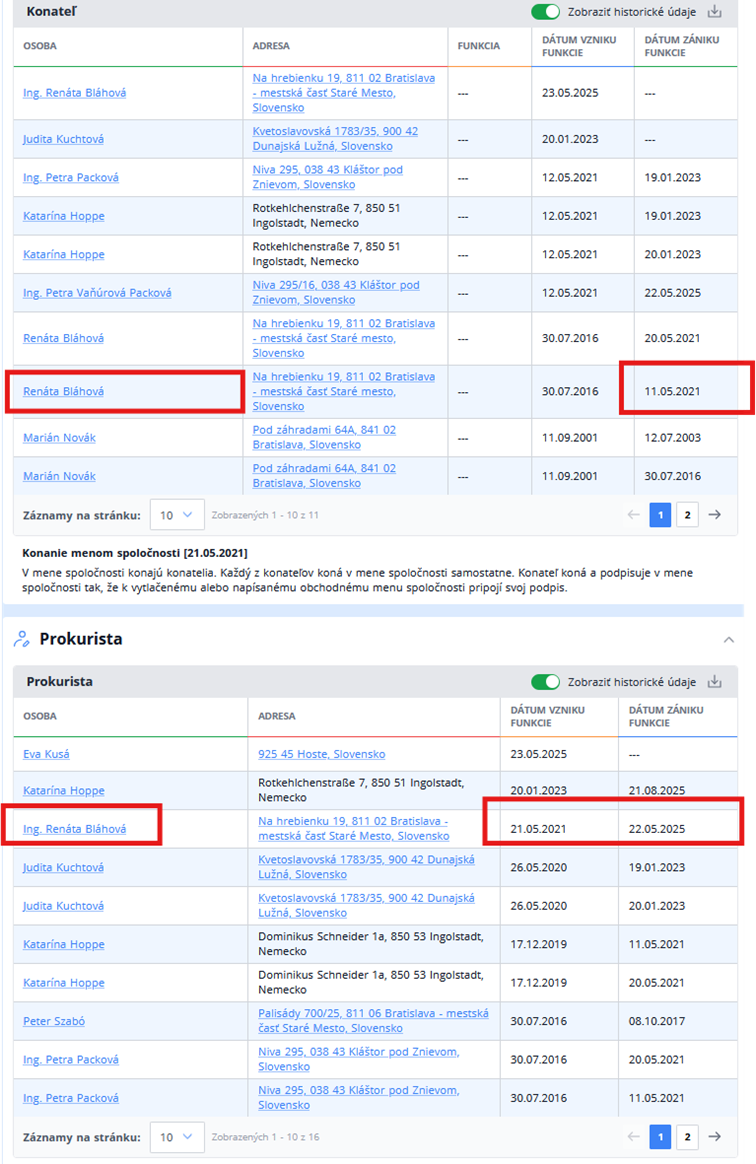Open Marián Novák link ending 12.07.2003
This screenshot has width=756, height=1164.
point(59,437)
